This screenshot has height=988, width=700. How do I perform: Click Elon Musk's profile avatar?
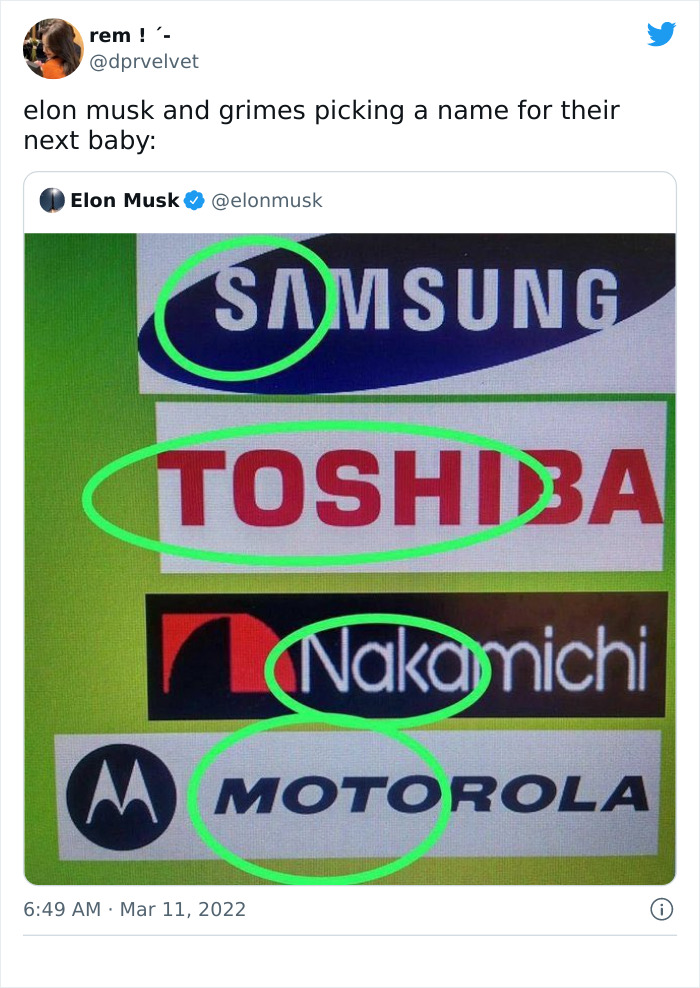[52, 199]
